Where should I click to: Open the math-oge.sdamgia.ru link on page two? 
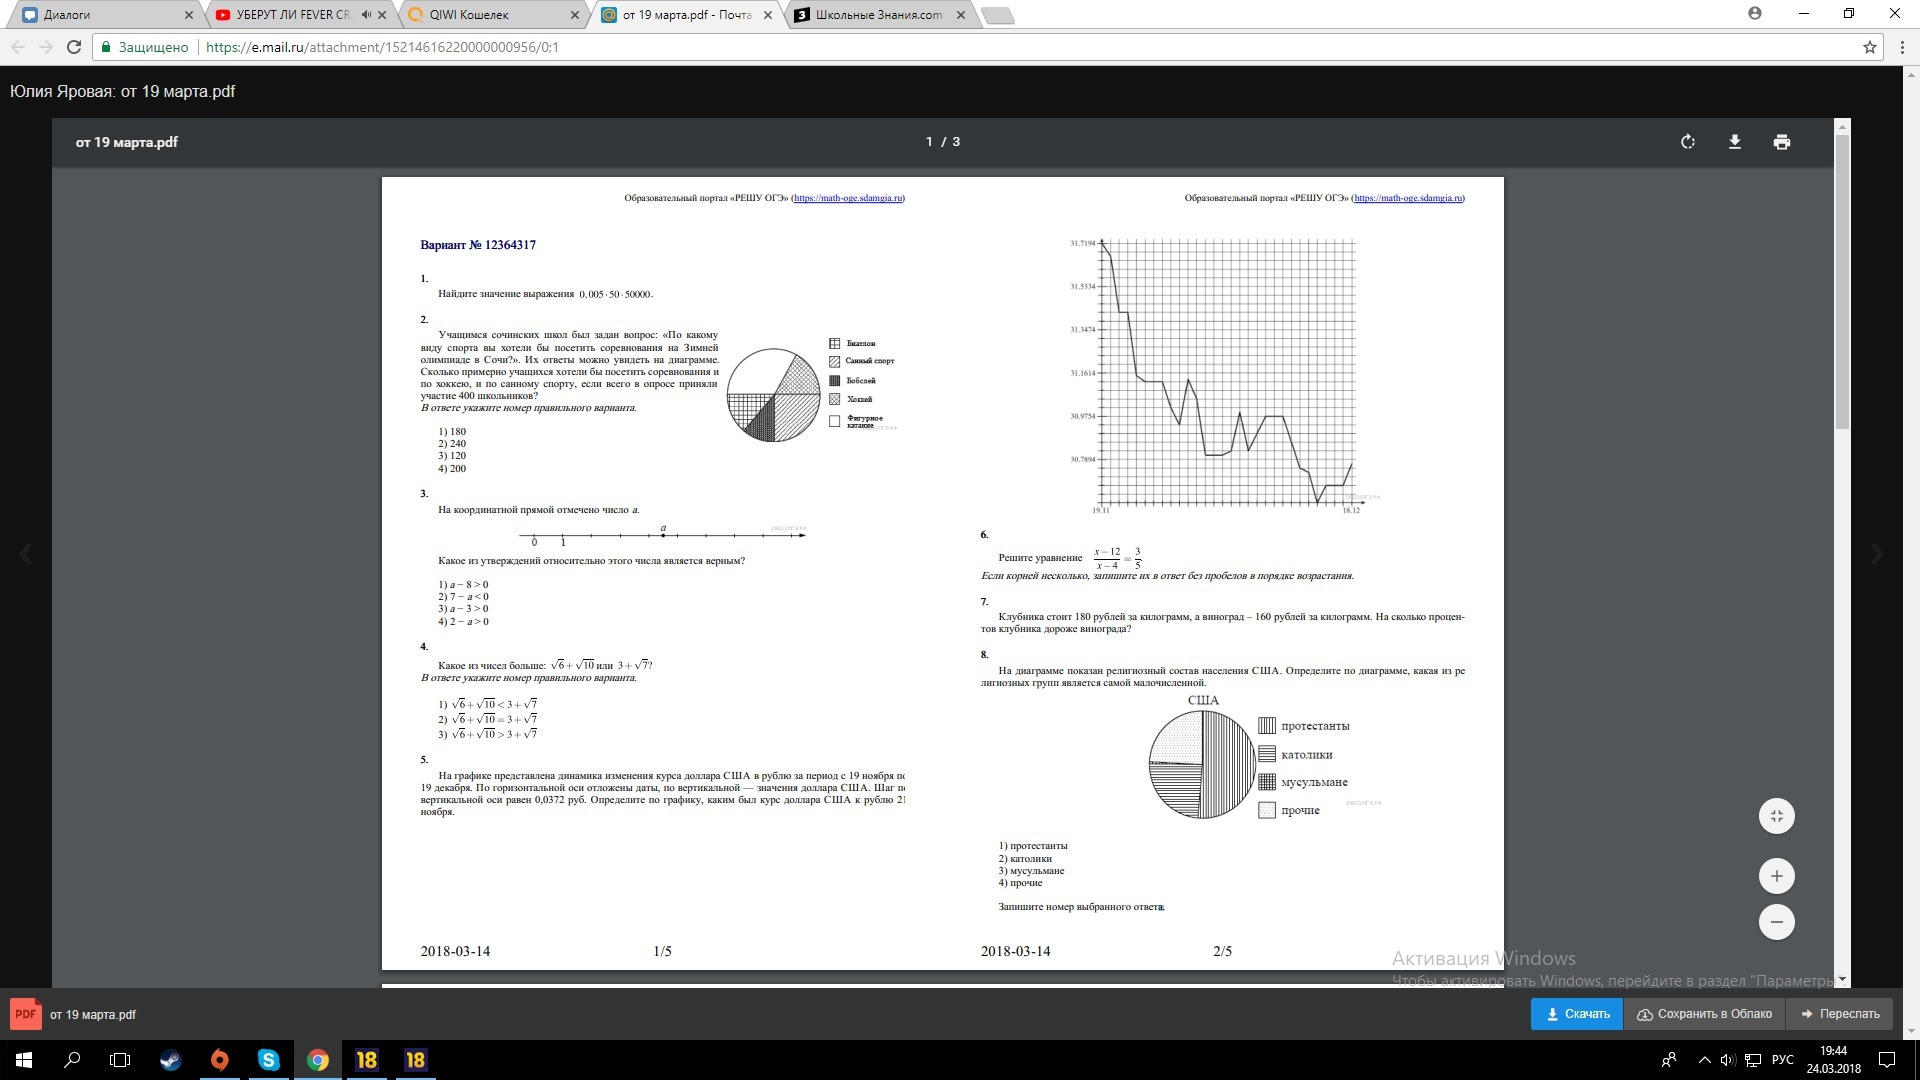pos(1408,198)
